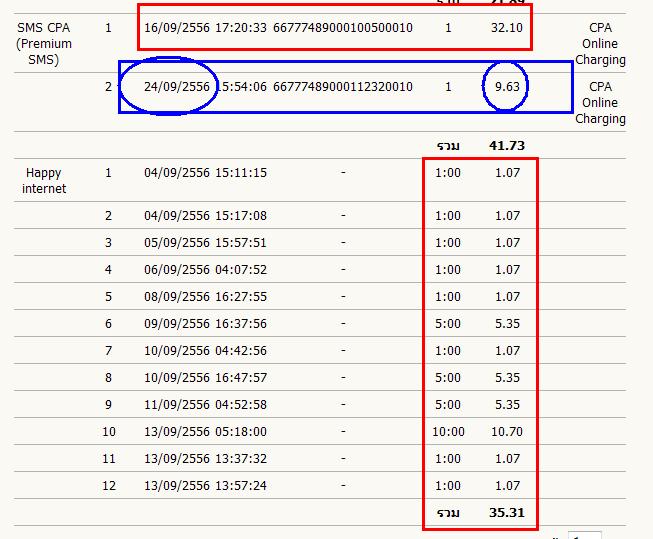Select the timestamp 04/09/2556 15:17:08
653x539 pixels.
click(205, 216)
